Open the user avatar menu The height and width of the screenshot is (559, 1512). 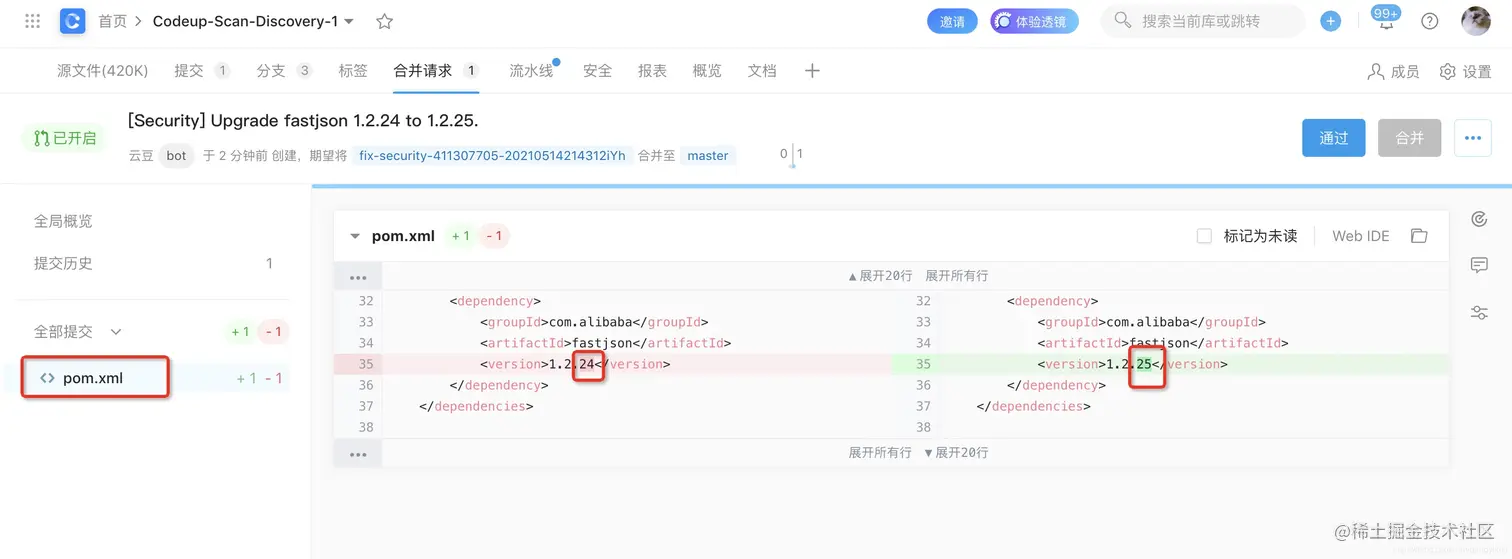click(x=1476, y=21)
